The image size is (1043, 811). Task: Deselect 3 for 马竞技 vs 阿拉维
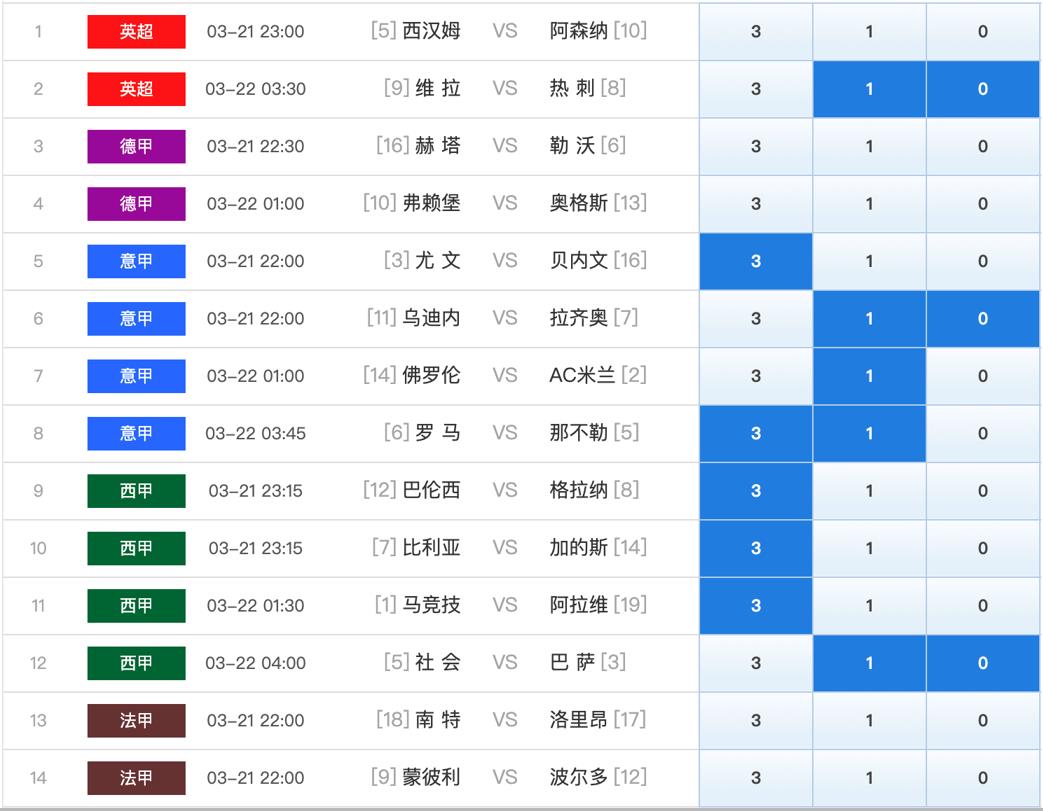[x=756, y=606]
